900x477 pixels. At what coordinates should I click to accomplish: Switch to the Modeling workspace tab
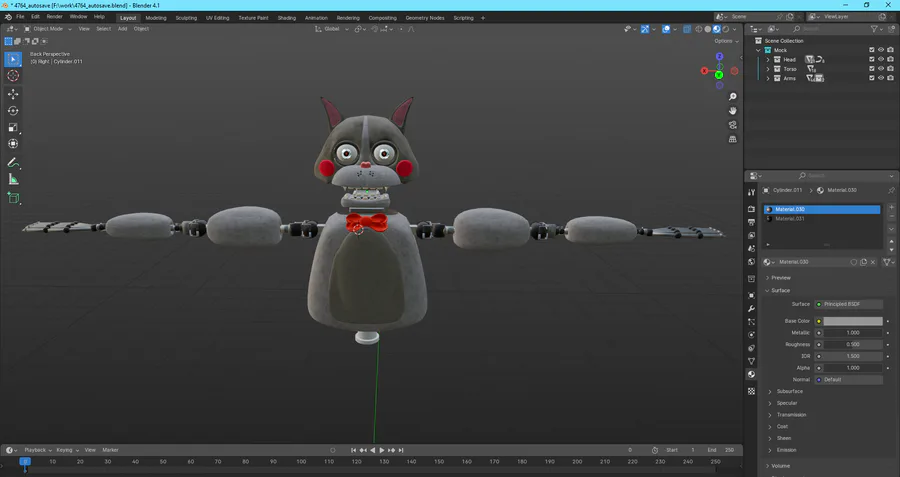tap(156, 18)
